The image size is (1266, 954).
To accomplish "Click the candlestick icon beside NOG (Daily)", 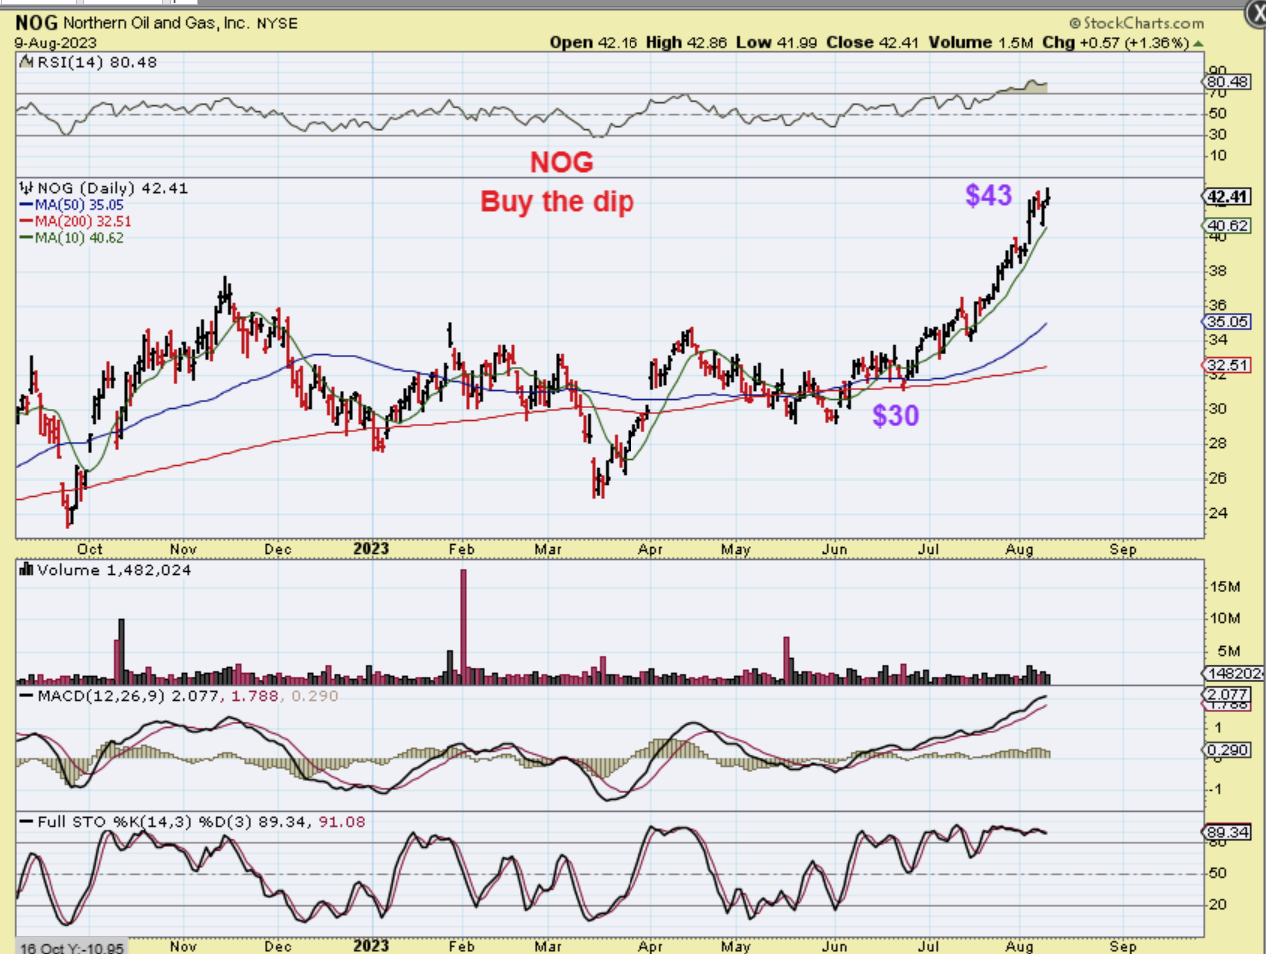I will [x=27, y=188].
